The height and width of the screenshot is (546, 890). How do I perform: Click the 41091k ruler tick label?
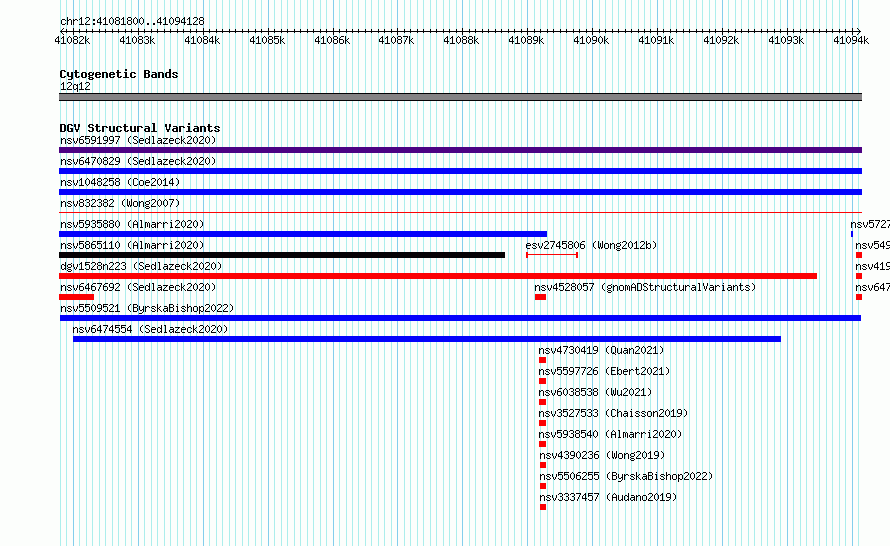[x=656, y=40]
